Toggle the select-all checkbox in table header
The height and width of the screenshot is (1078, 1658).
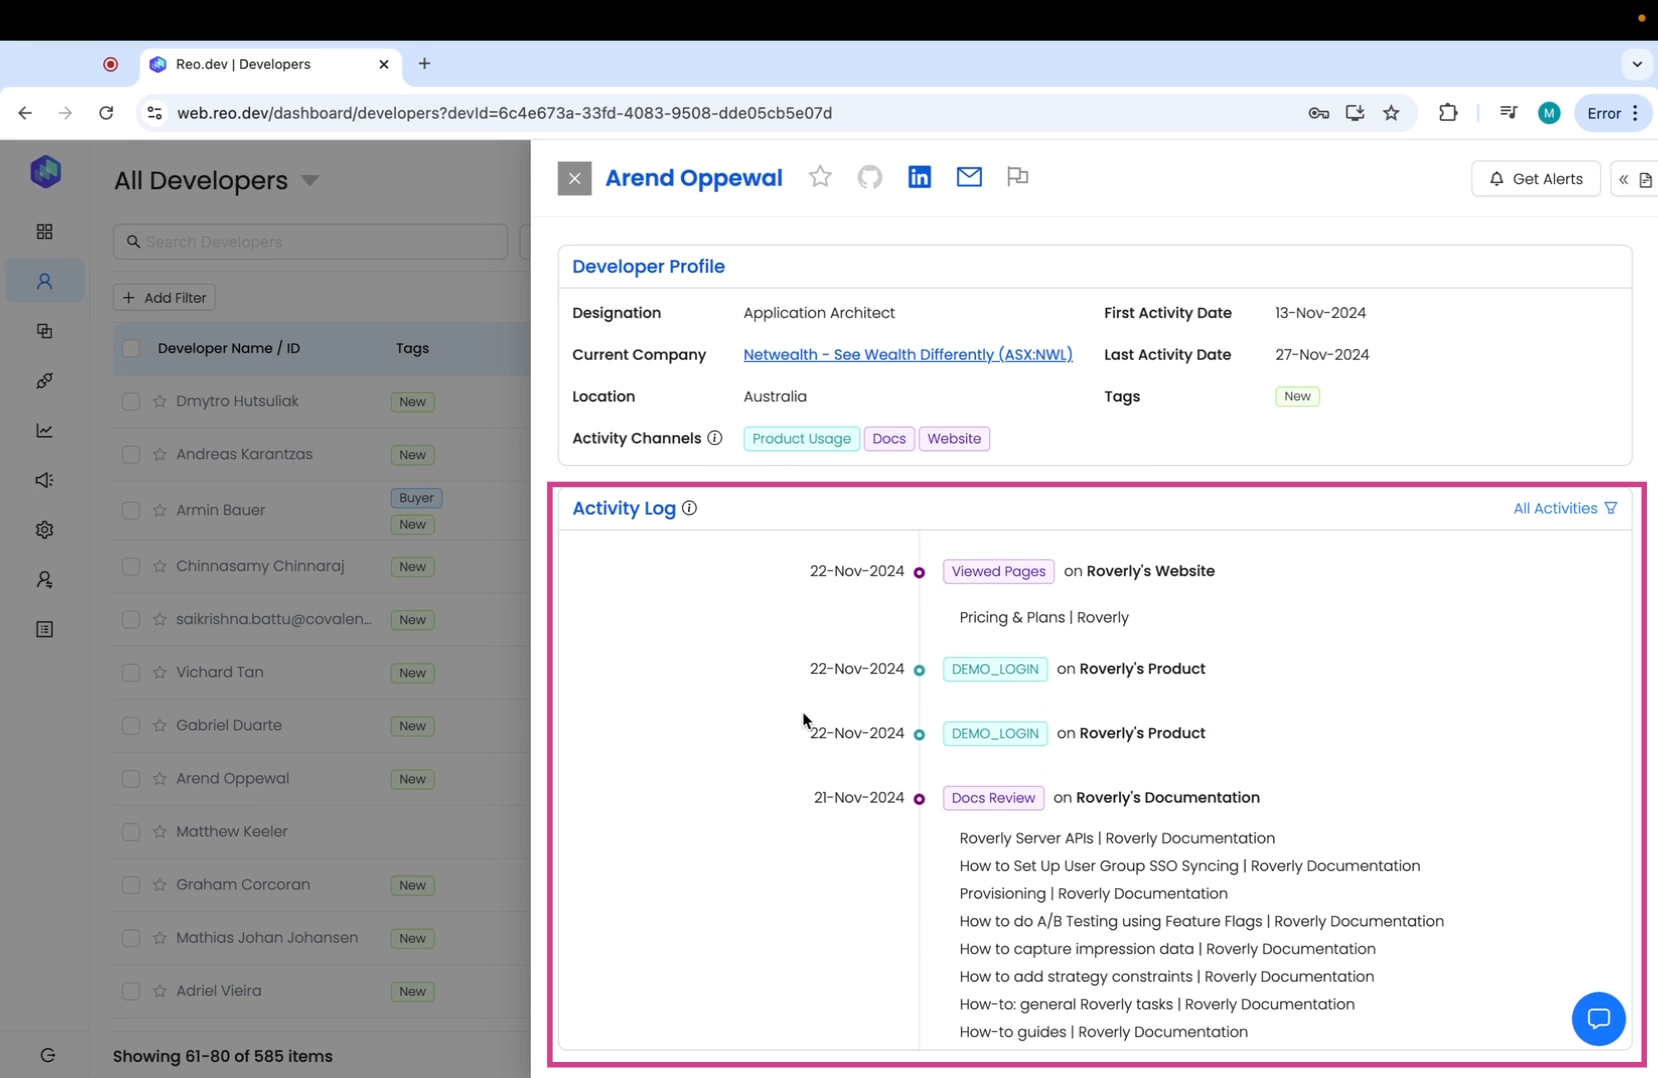[131, 348]
